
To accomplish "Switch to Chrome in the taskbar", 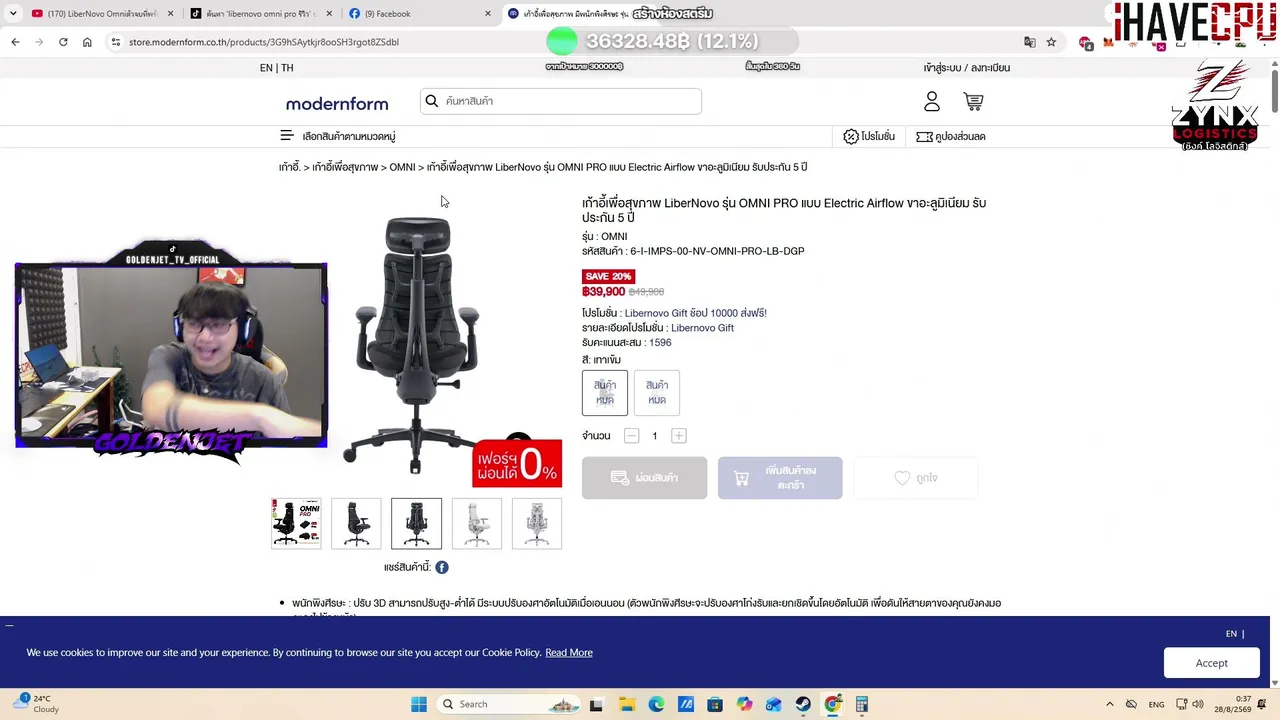I will point(832,704).
